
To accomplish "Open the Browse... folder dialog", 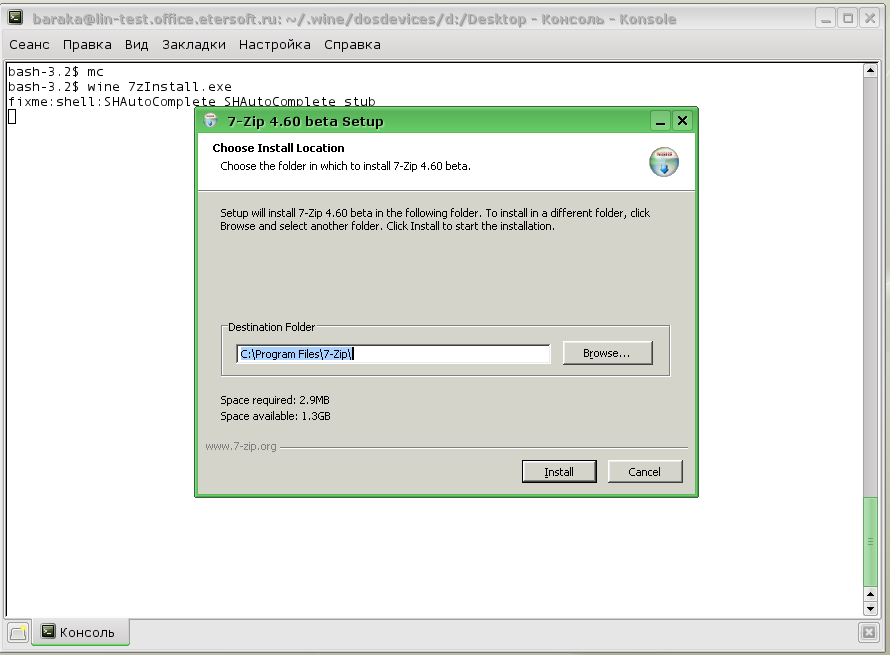I will [x=607, y=353].
